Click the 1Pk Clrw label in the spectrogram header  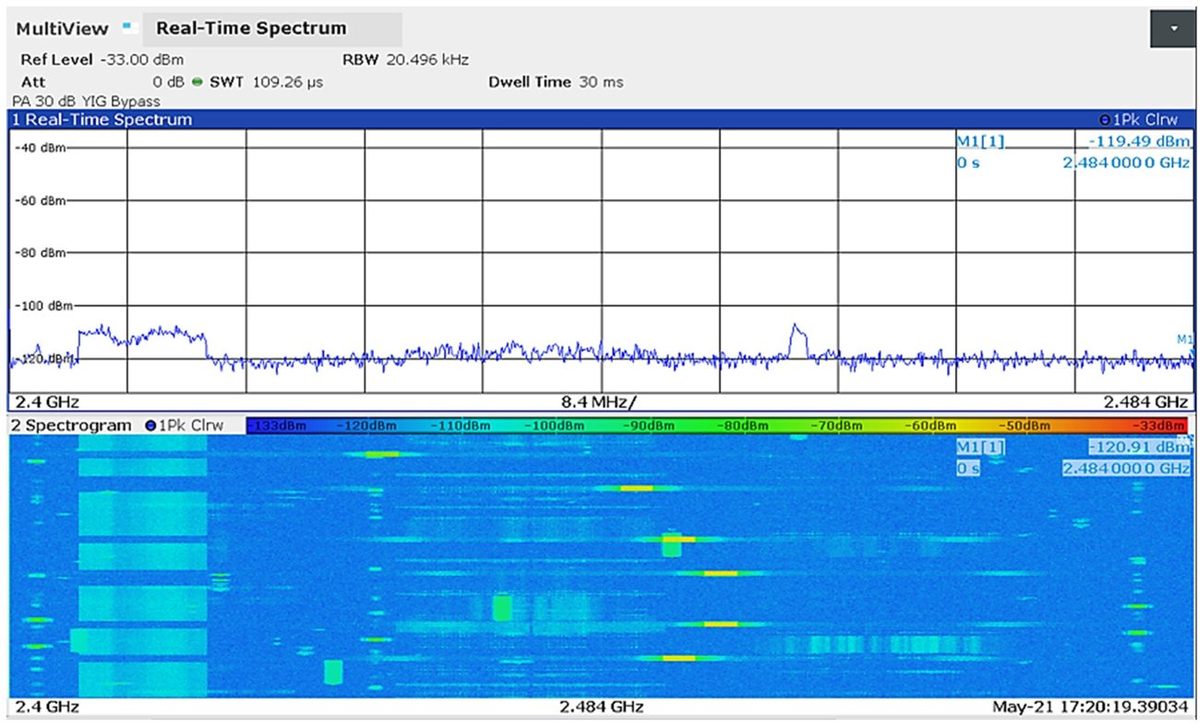[x=193, y=425]
